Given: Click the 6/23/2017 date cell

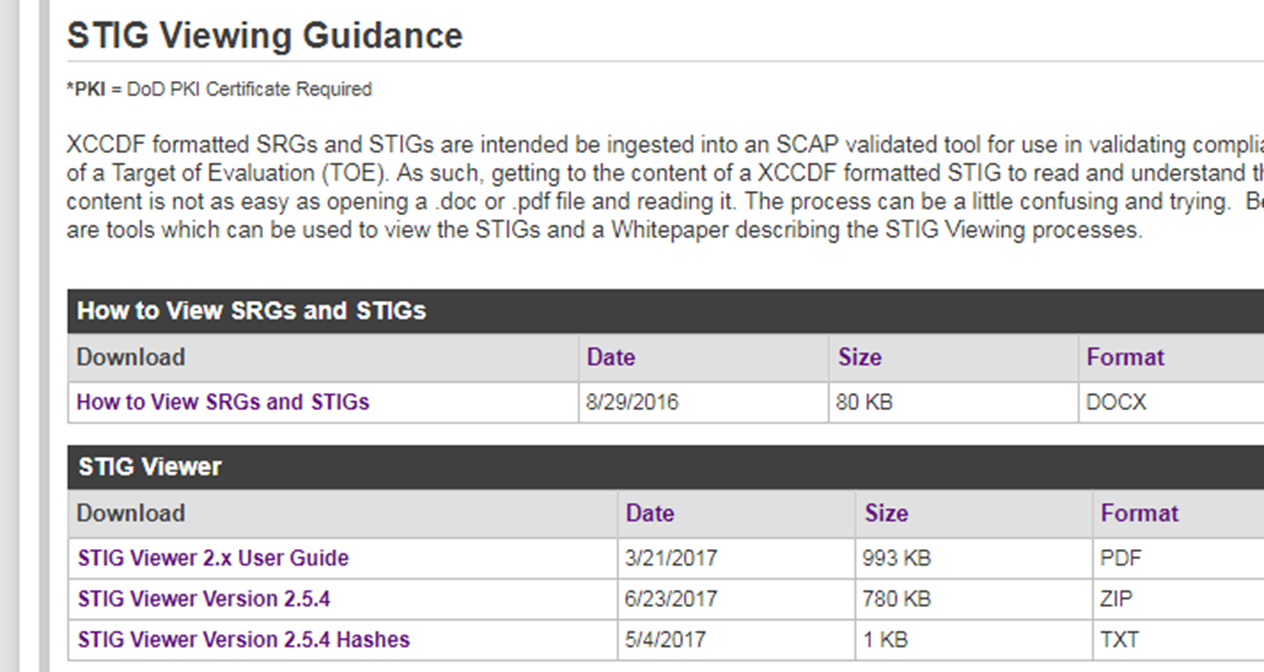Looking at the screenshot, I should tap(671, 599).
